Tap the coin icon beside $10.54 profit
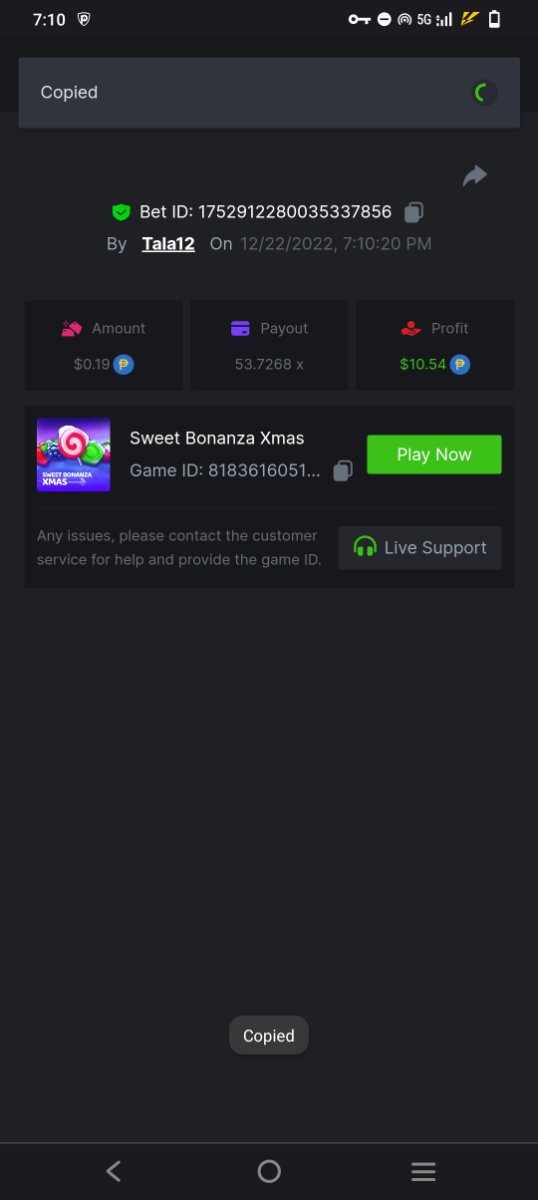 coord(460,364)
